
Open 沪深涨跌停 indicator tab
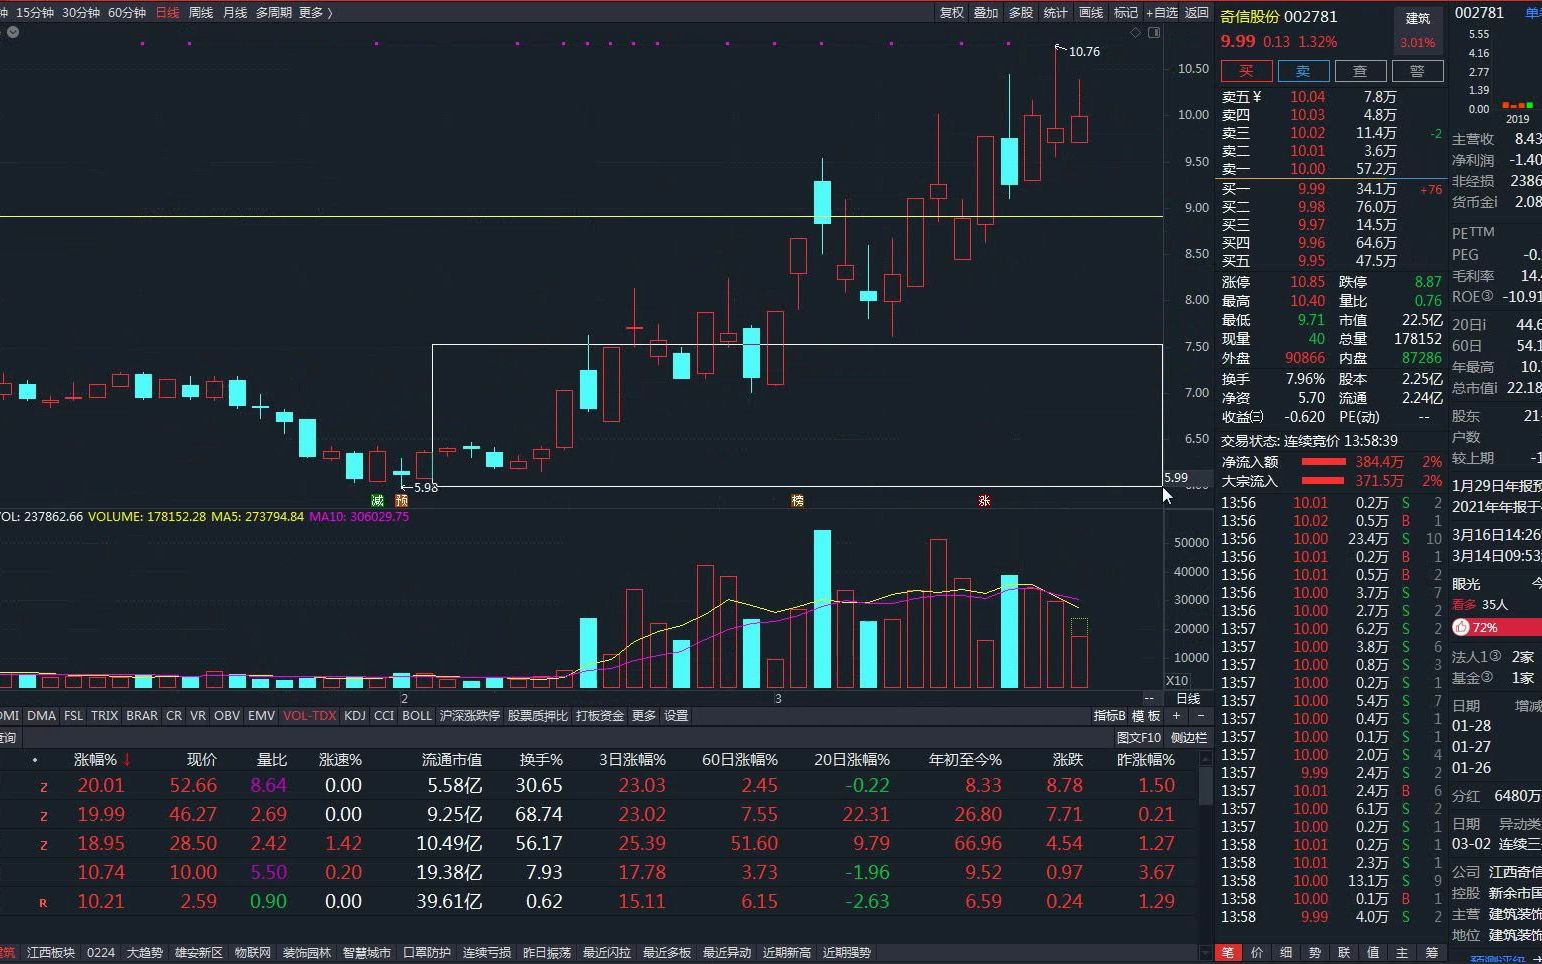[x=470, y=716]
